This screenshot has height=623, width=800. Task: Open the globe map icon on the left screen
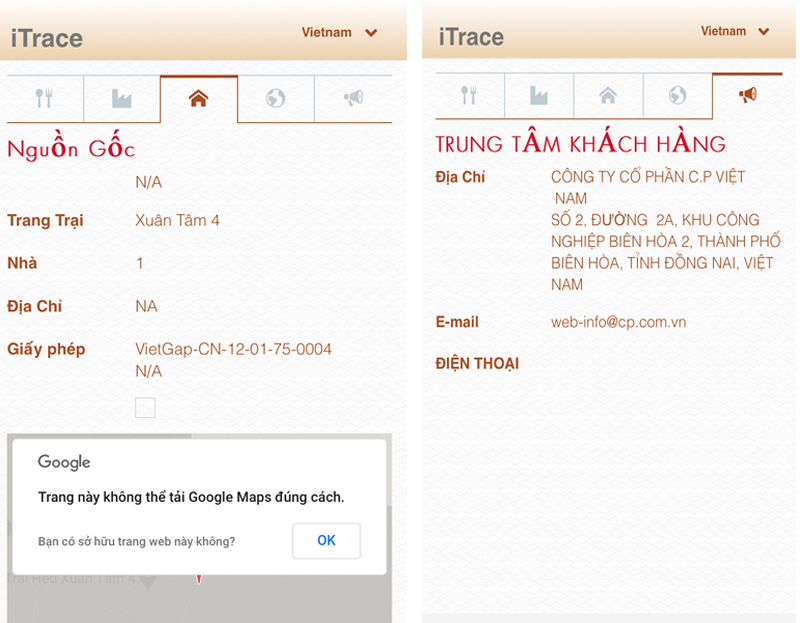[x=276, y=98]
